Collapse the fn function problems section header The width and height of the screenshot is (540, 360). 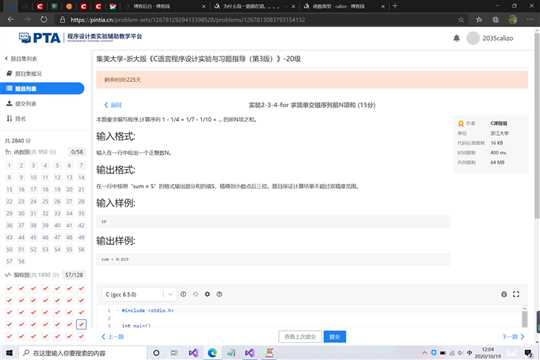tap(45, 152)
